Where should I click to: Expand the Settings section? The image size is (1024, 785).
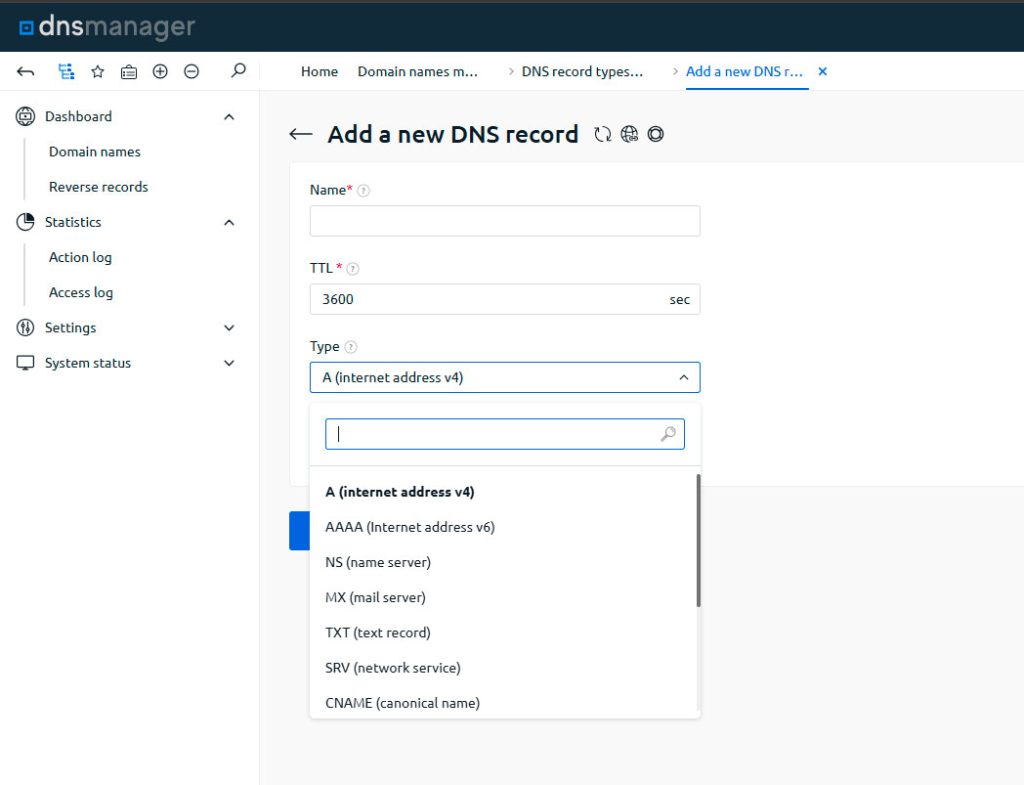click(x=229, y=328)
